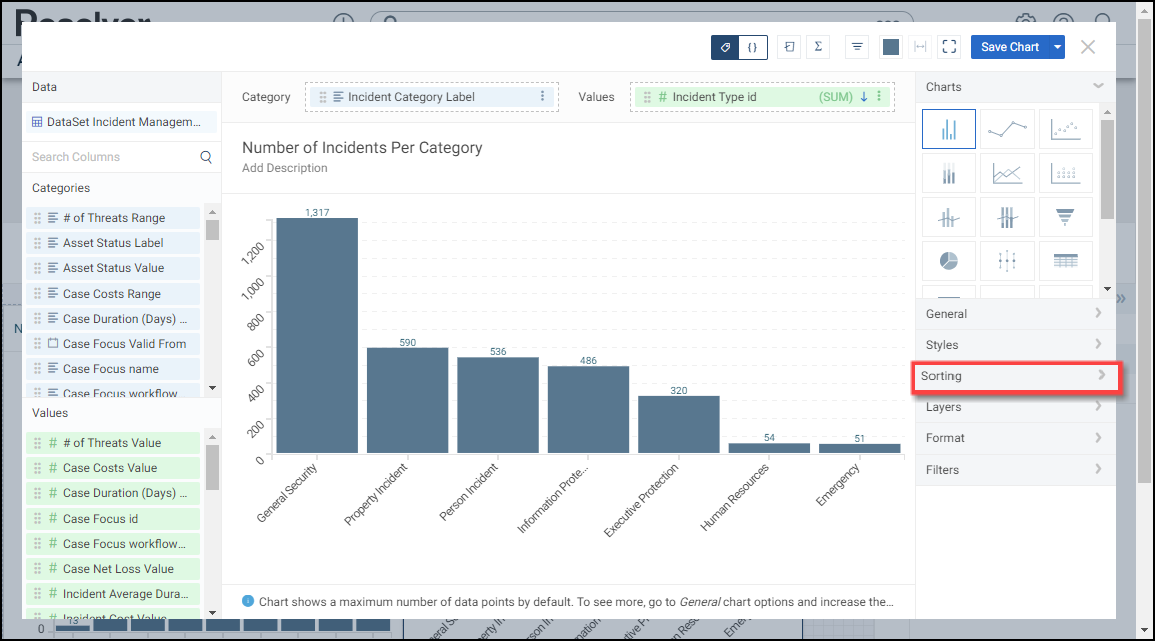Toggle sort direction arrow on Incident Type id

click(x=864, y=97)
